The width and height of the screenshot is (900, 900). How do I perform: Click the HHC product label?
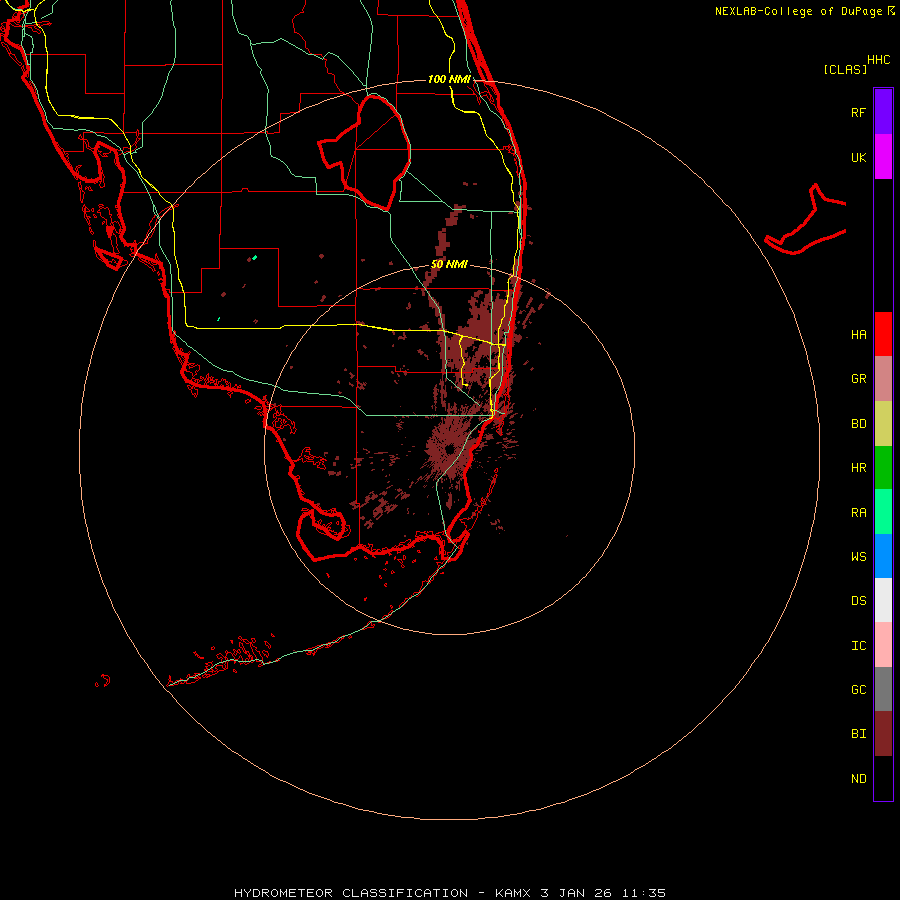tap(878, 60)
